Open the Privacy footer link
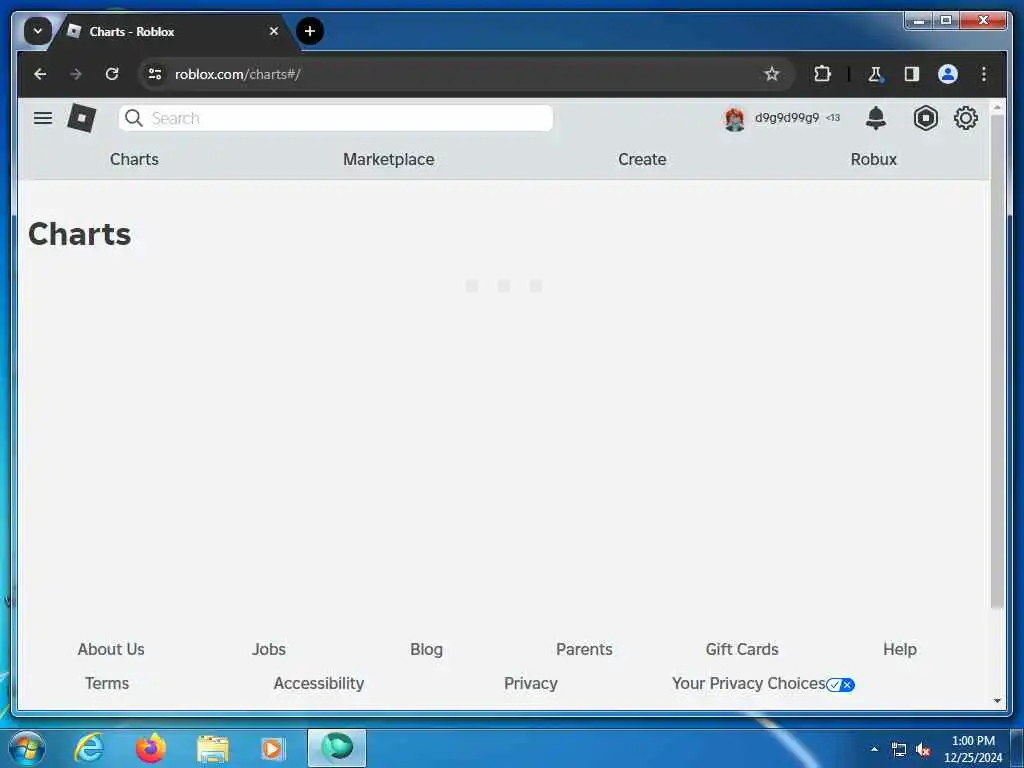Viewport: 1024px width, 768px height. [x=530, y=683]
